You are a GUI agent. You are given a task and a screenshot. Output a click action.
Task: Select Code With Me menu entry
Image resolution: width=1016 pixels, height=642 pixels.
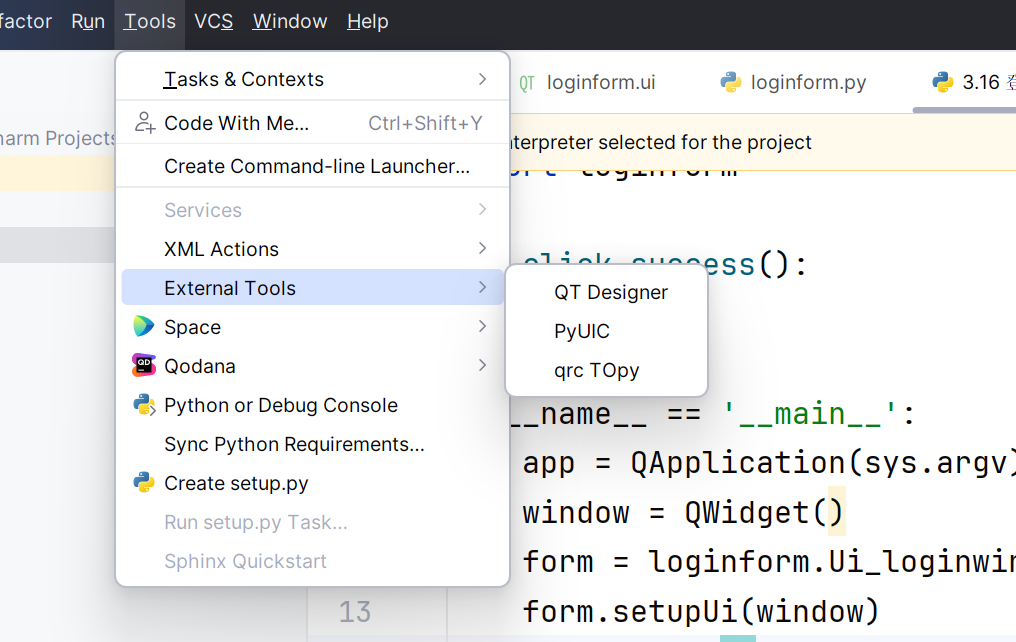[x=312, y=123]
